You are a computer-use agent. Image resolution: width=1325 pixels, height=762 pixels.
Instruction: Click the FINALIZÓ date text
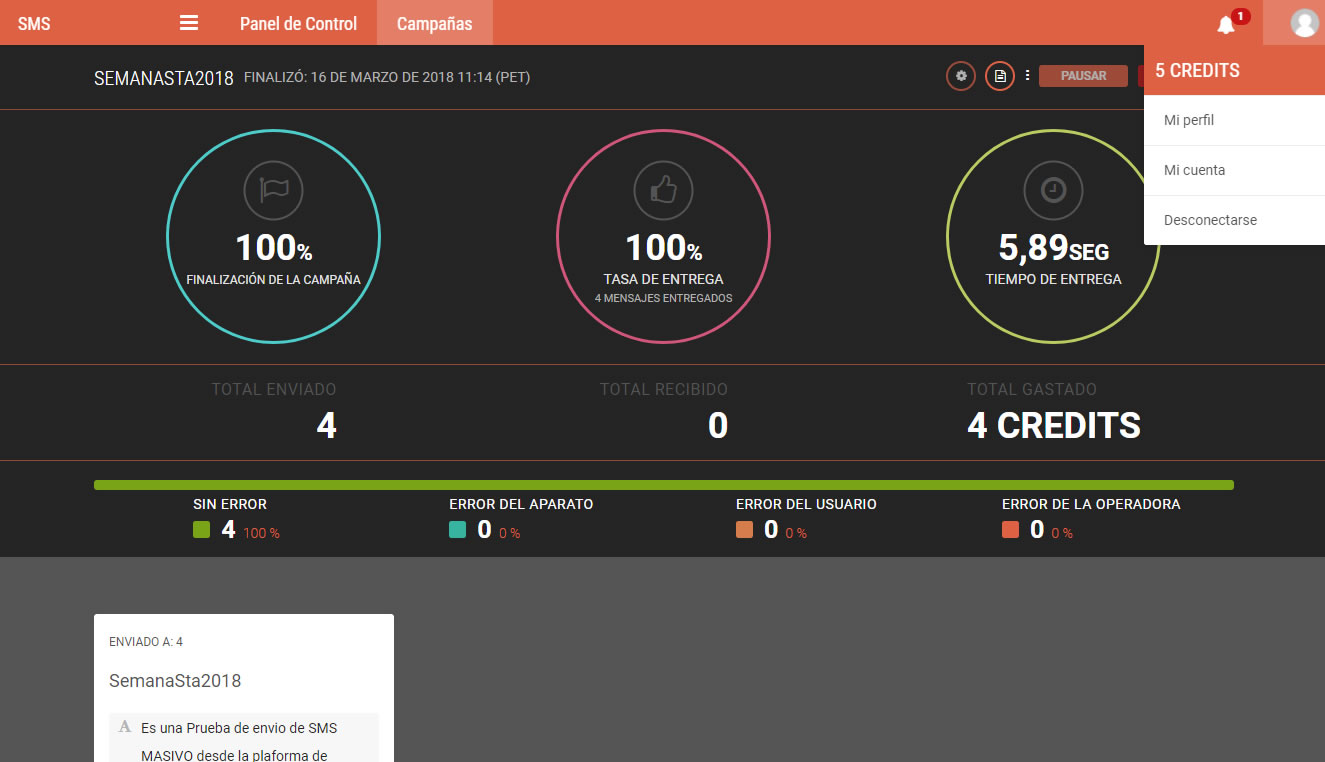coord(387,77)
